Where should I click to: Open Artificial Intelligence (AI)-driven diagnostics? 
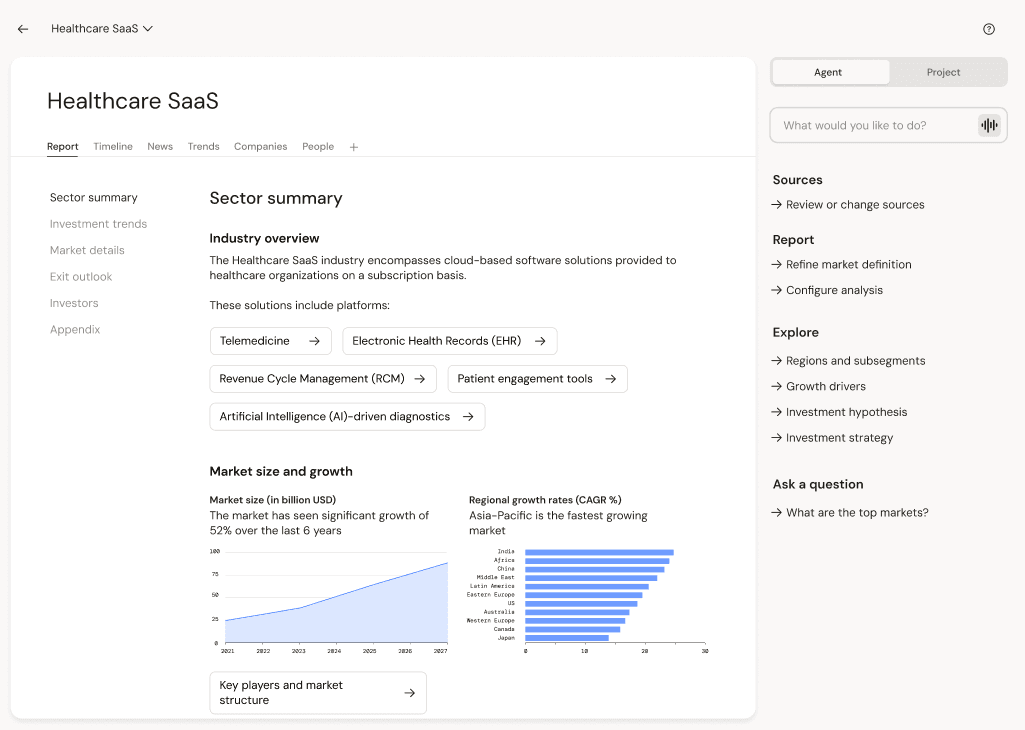pos(347,417)
